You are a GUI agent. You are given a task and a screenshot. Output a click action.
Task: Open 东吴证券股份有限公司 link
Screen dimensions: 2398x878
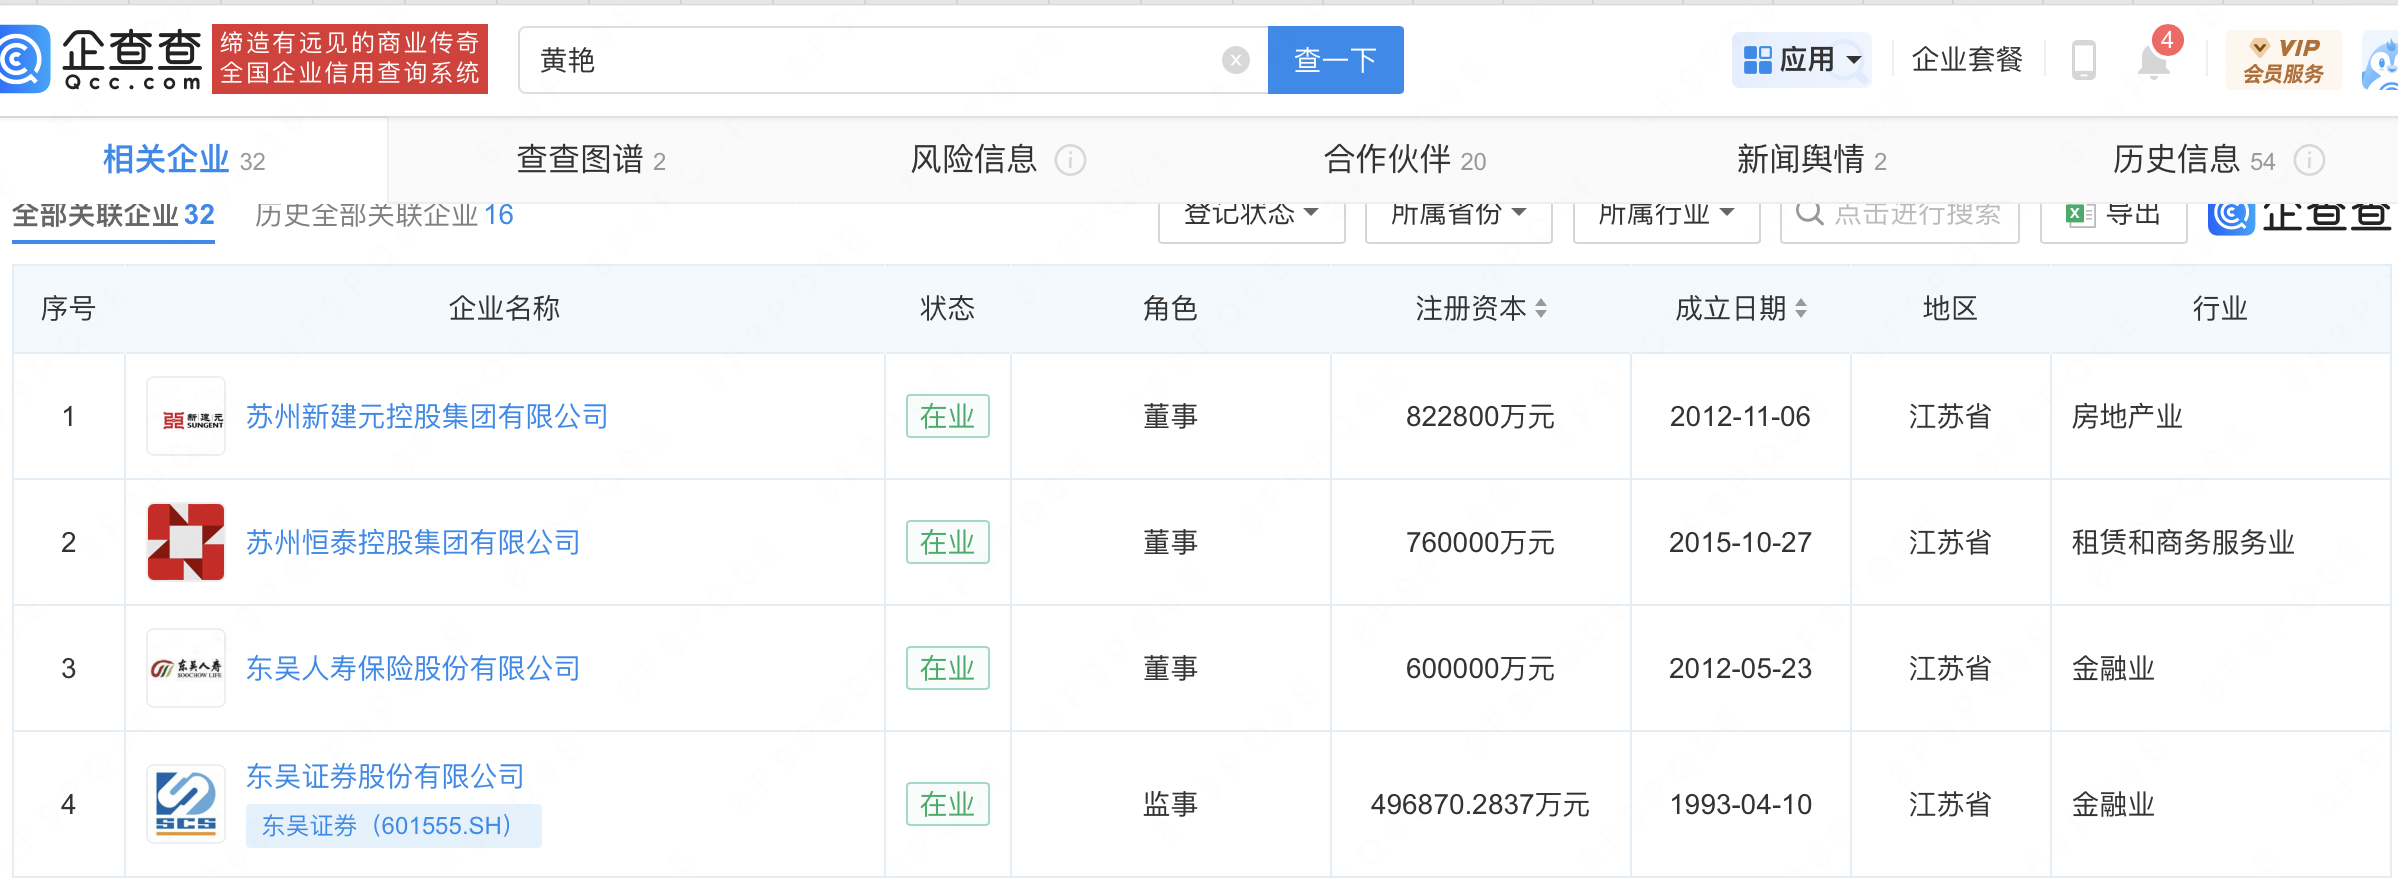pyautogui.click(x=385, y=776)
